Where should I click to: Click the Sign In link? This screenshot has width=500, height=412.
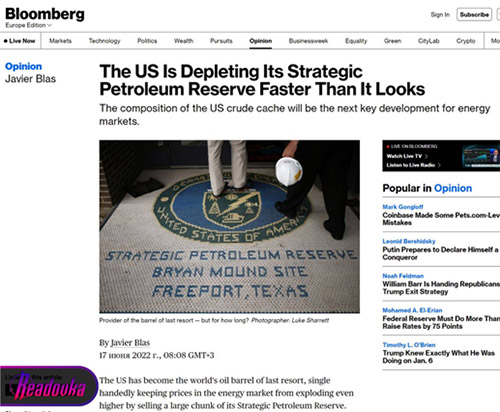pyautogui.click(x=440, y=15)
